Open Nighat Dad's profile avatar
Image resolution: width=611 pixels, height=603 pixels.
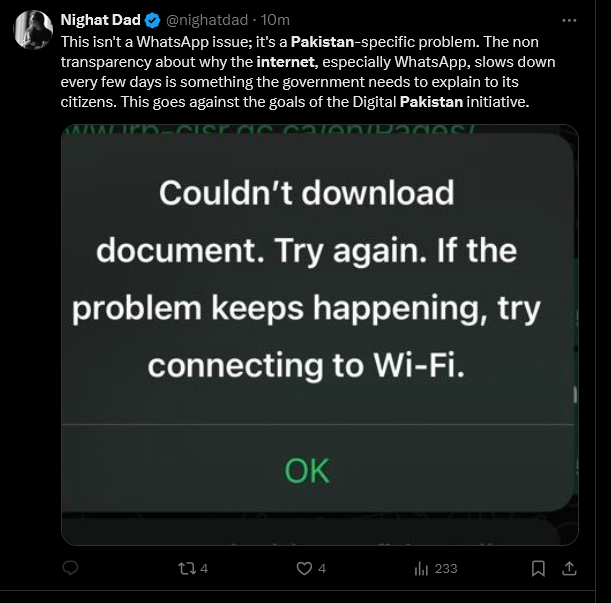tap(33, 30)
